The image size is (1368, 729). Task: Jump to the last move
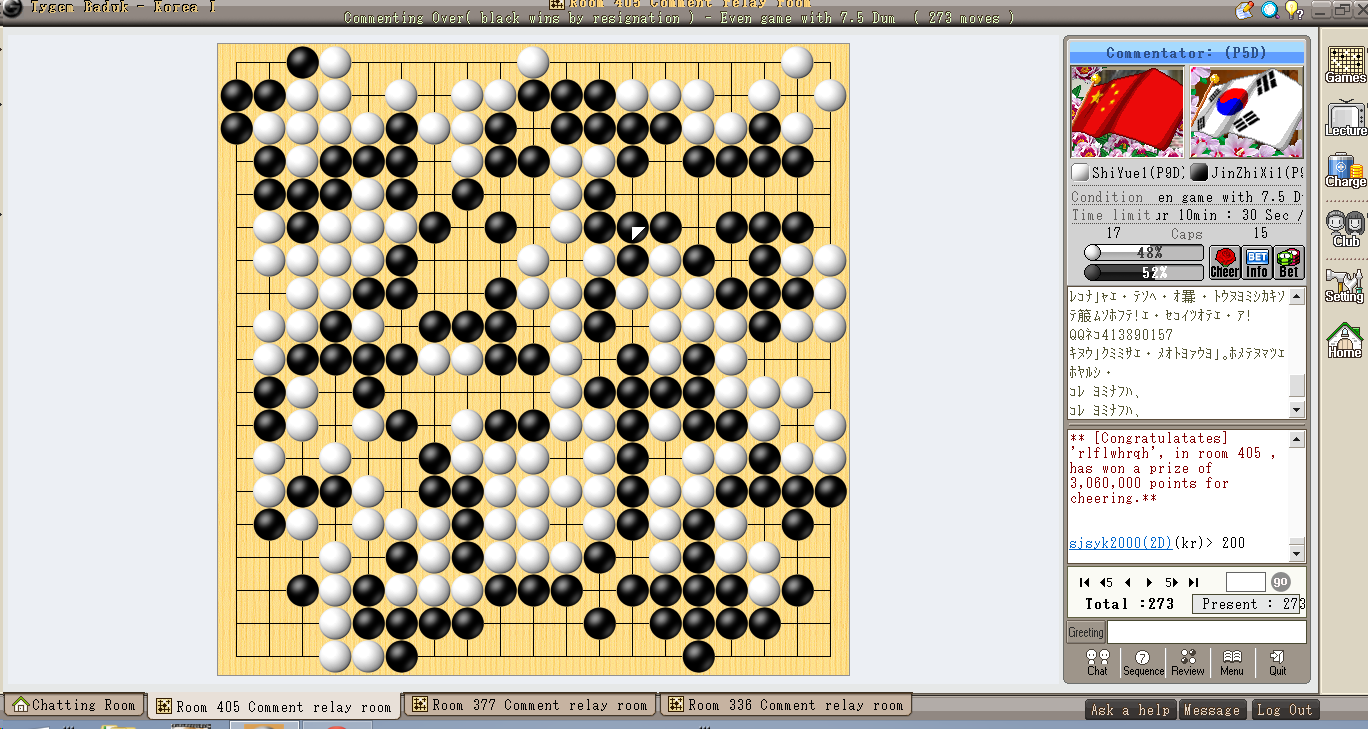pos(1192,582)
